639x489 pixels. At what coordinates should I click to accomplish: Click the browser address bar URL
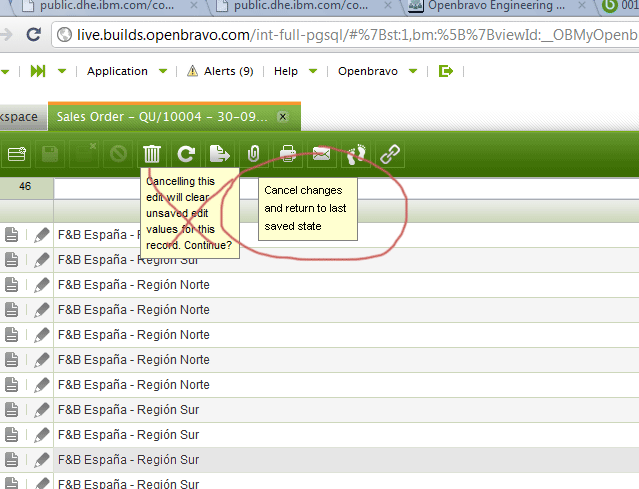pos(357,35)
